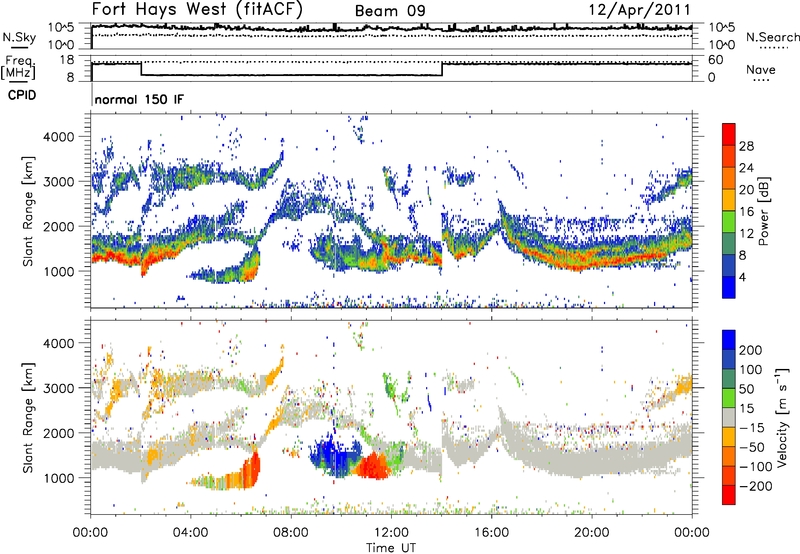Select the Slant Range label on velocity panel
The height and width of the screenshot is (554, 800).
pos(28,417)
